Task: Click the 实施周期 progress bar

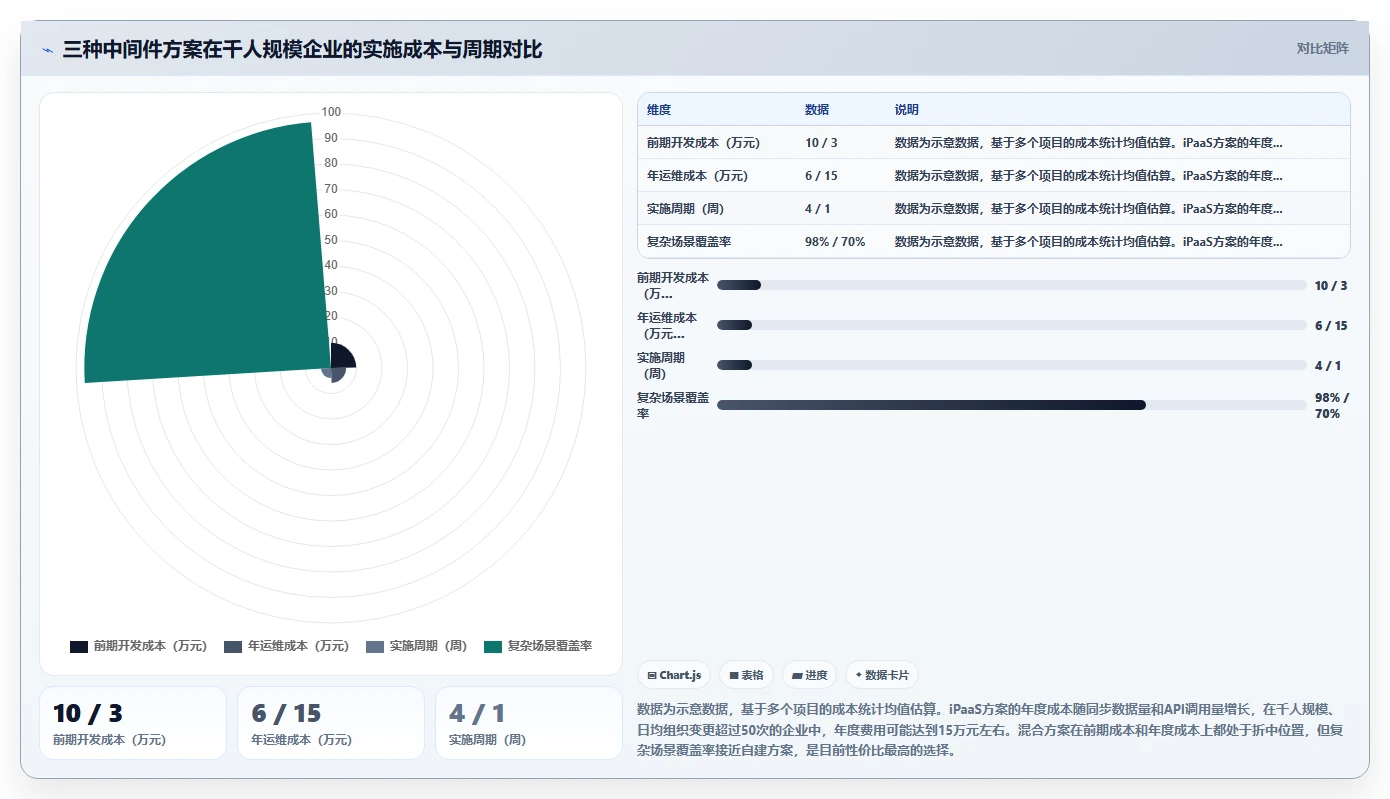Action: click(x=1011, y=365)
